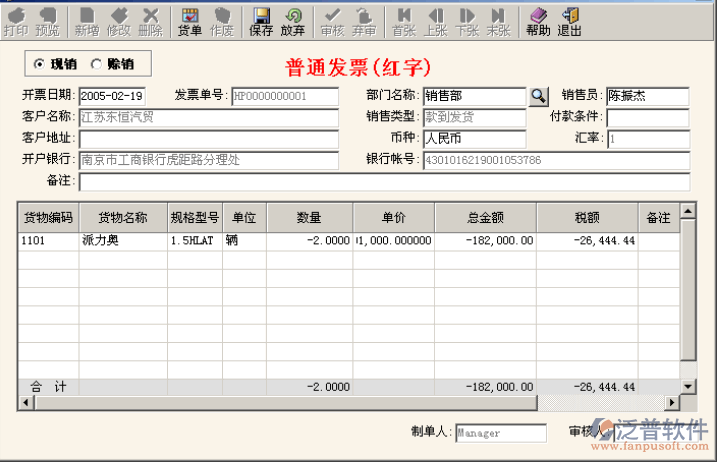Screen dimensions: 719x462
Task: Click the table's vertical scrollbar up arrow
Action: coord(687,212)
